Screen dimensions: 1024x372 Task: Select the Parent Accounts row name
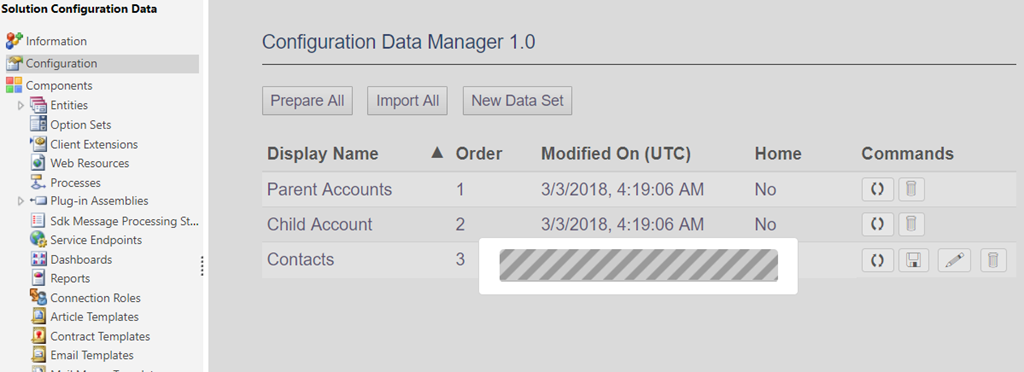tap(330, 190)
